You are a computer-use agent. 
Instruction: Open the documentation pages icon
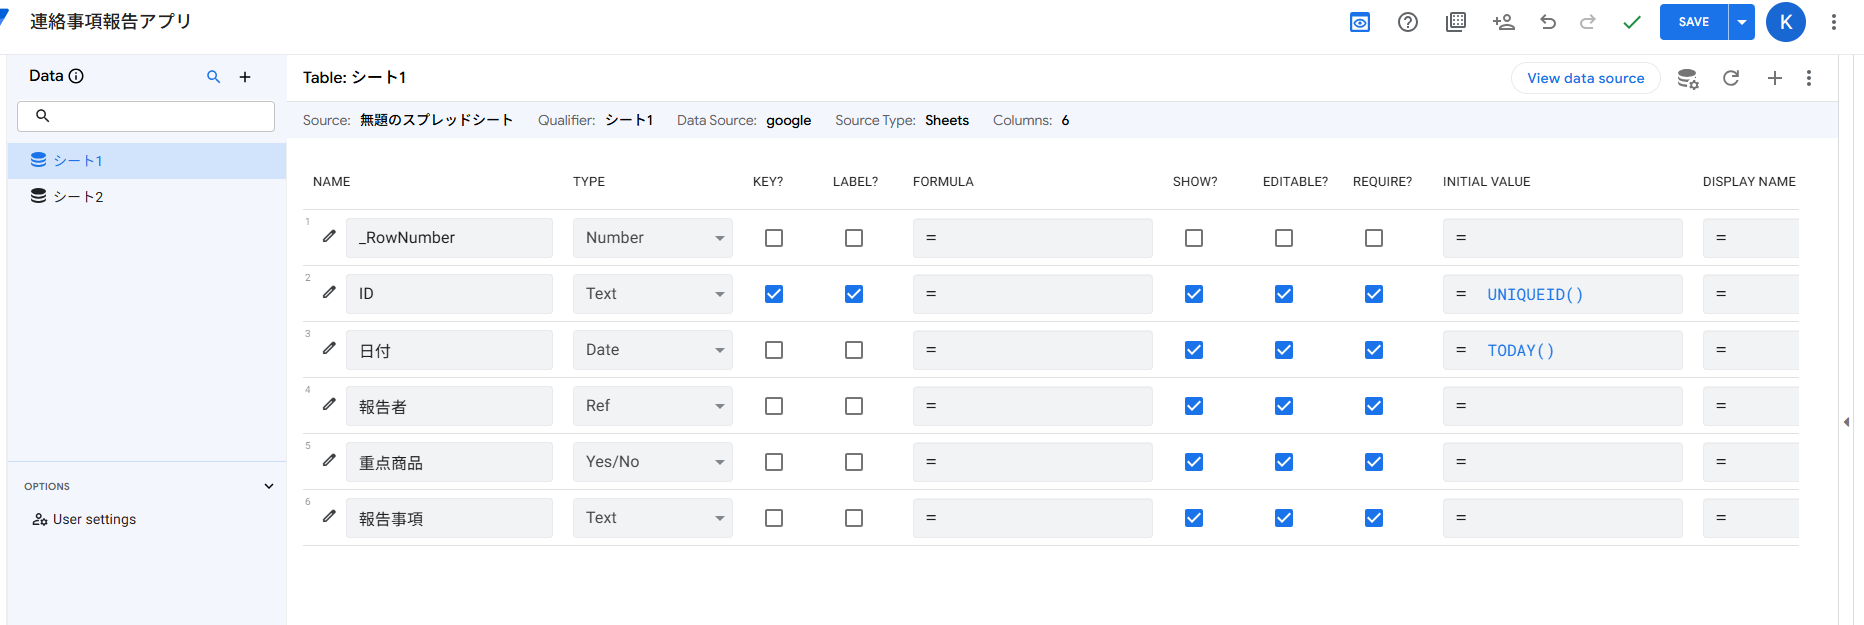(x=1456, y=22)
